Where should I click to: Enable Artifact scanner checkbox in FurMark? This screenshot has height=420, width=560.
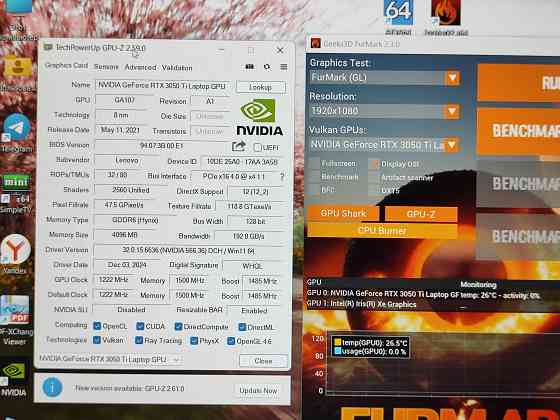coord(374,178)
